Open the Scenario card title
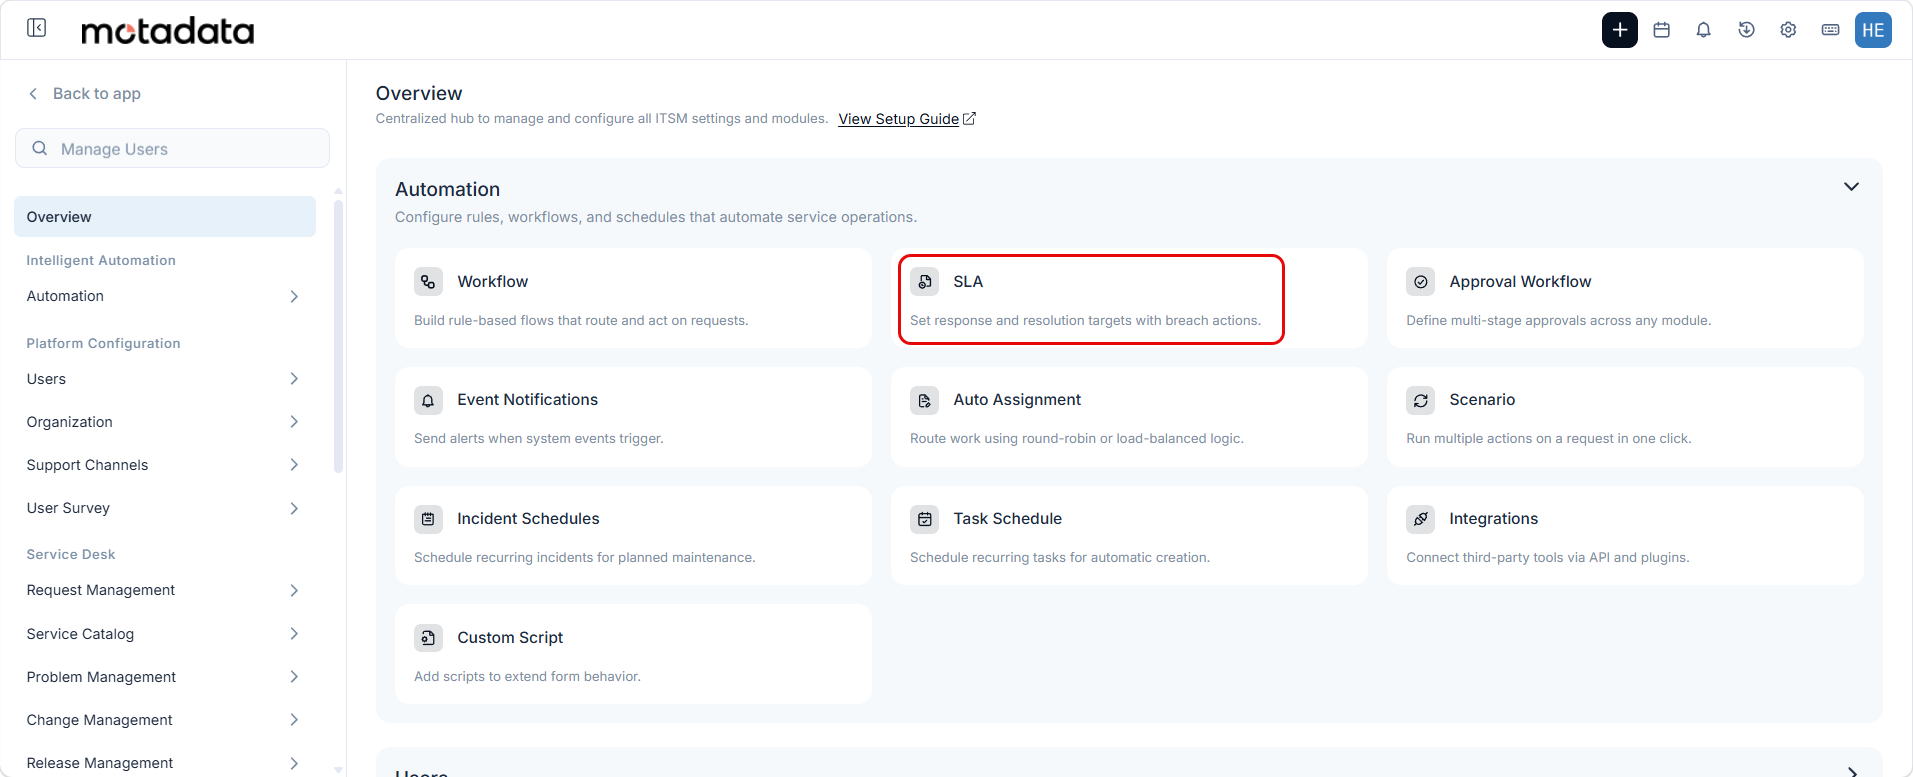 coord(1482,400)
